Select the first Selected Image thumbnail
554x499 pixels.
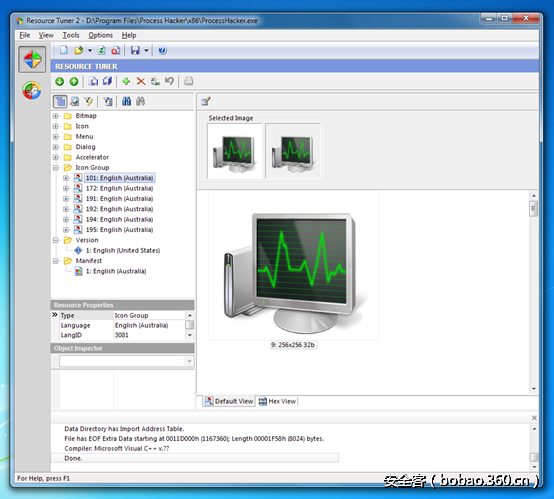click(235, 151)
